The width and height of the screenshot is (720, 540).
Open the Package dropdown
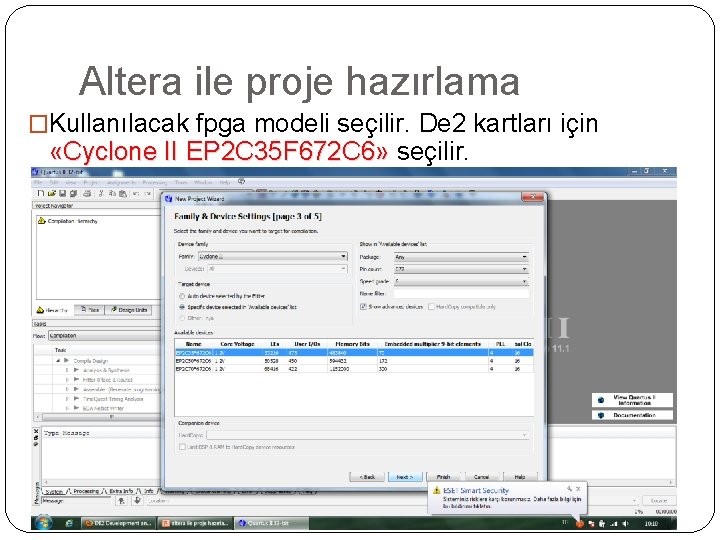[461, 257]
